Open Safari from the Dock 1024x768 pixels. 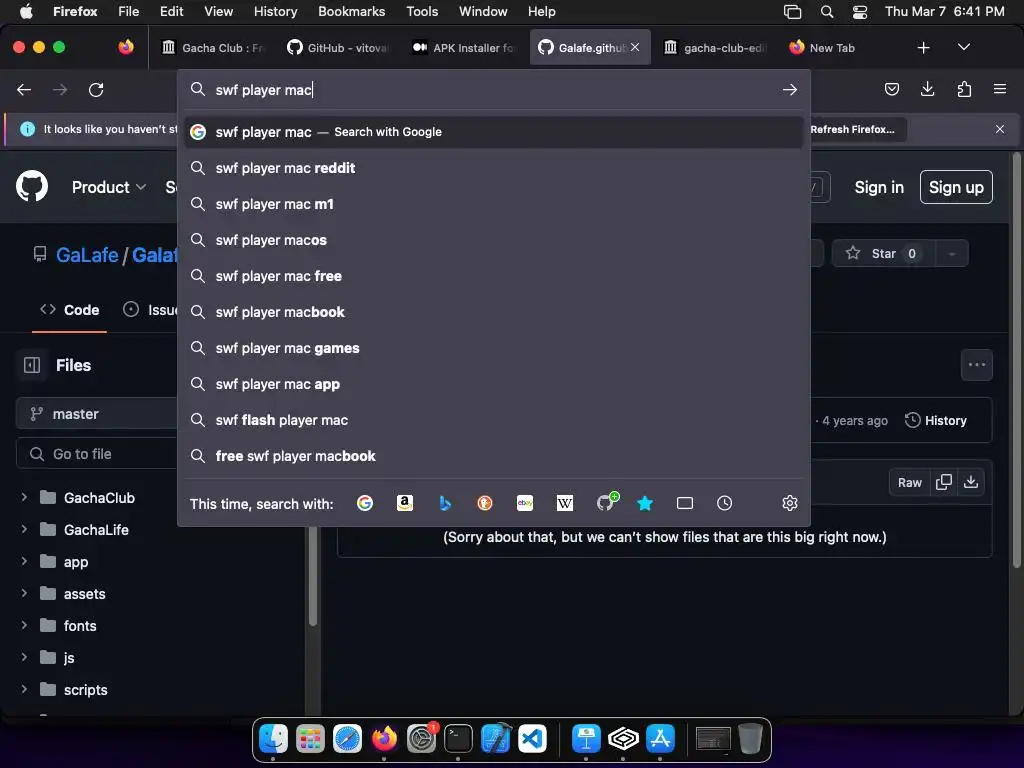[347, 739]
